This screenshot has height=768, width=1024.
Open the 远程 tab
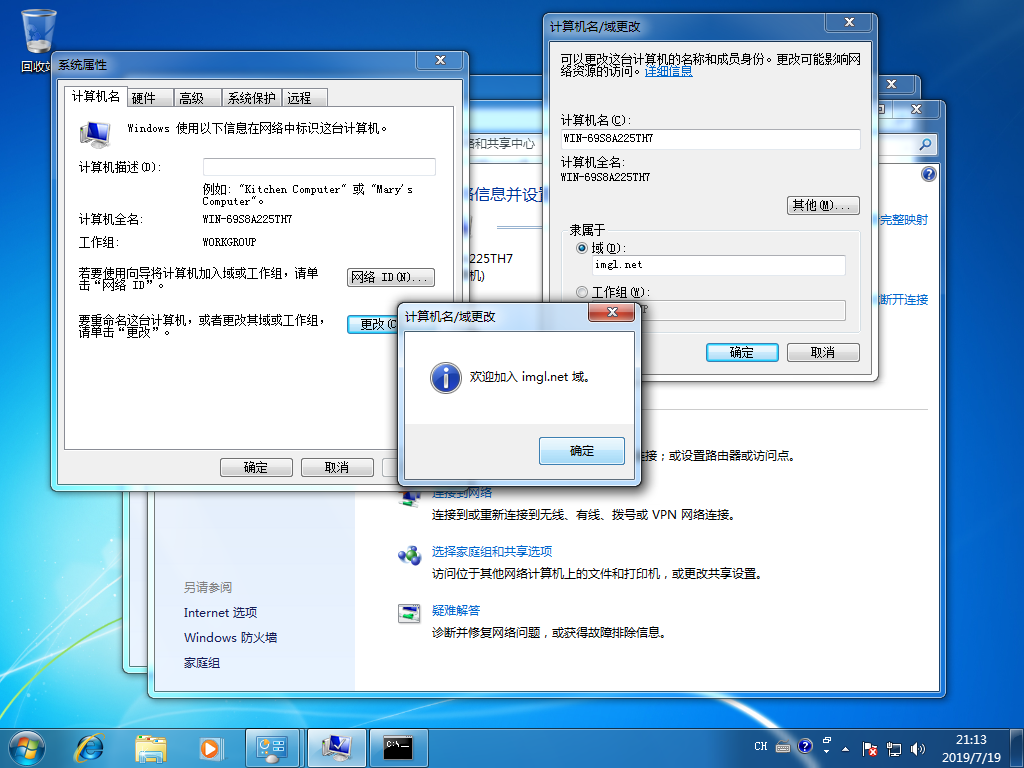[x=299, y=97]
